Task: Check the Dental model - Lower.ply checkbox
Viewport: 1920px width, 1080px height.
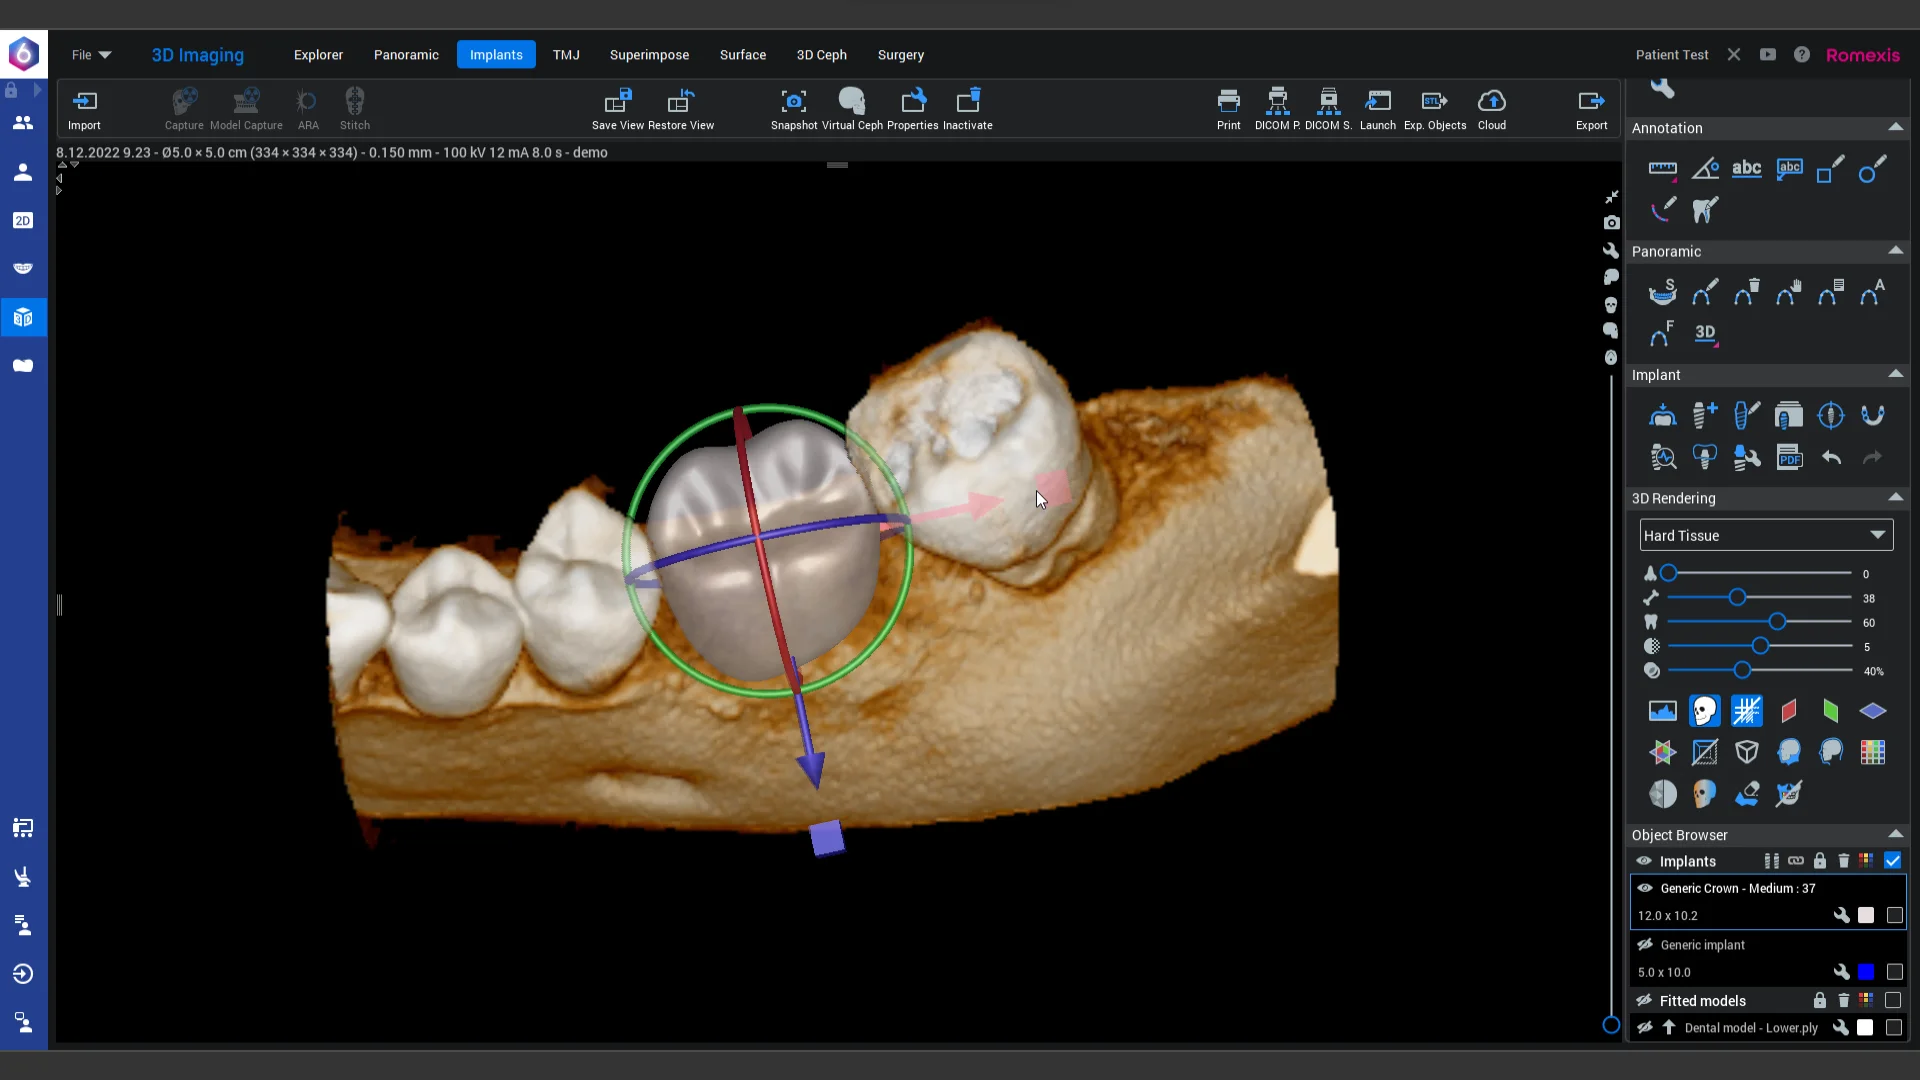Action: click(1894, 1028)
